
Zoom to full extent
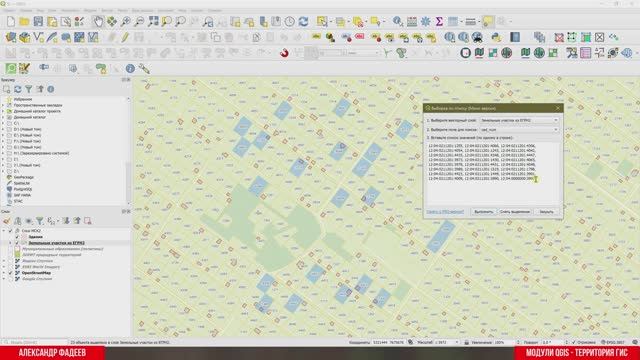point(153,22)
